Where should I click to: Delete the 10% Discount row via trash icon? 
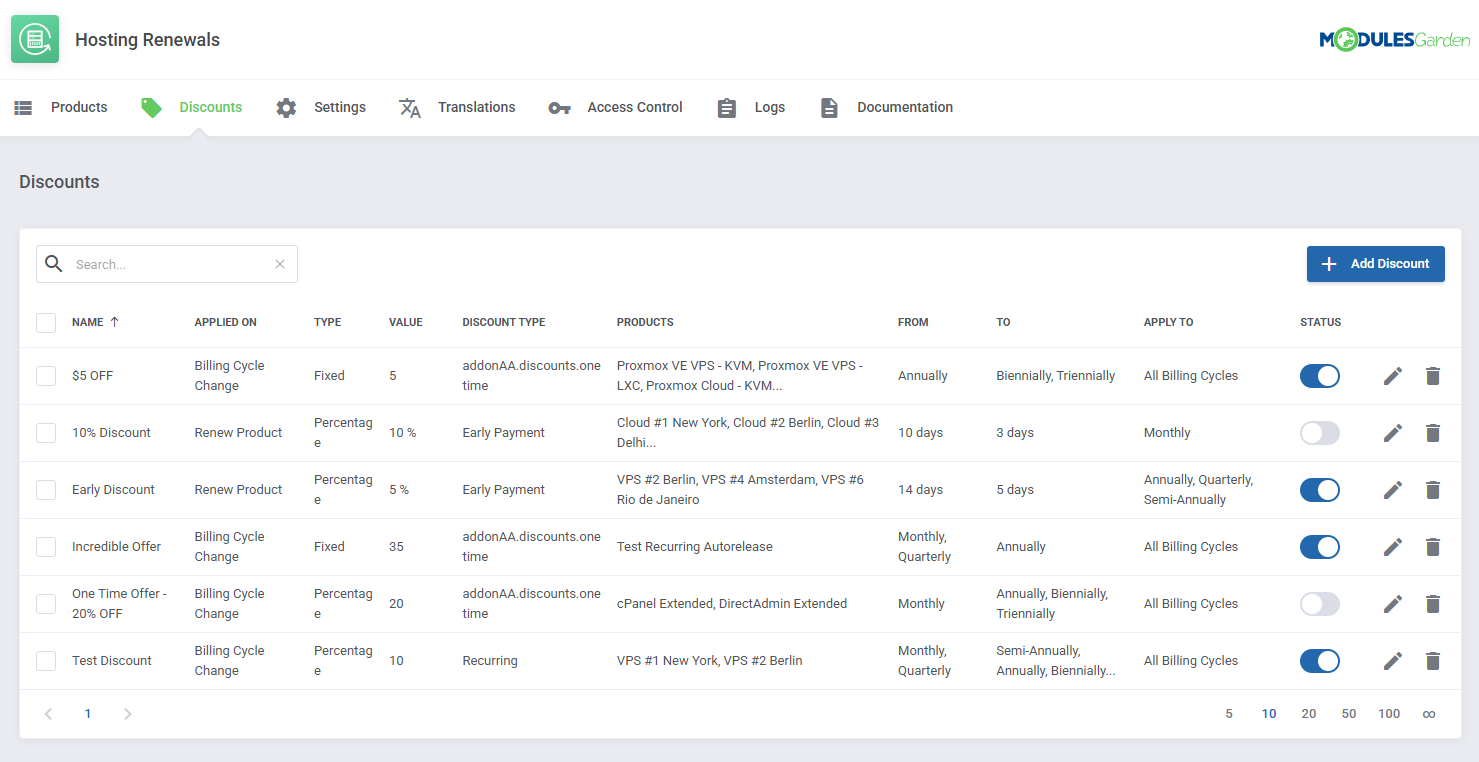point(1433,433)
